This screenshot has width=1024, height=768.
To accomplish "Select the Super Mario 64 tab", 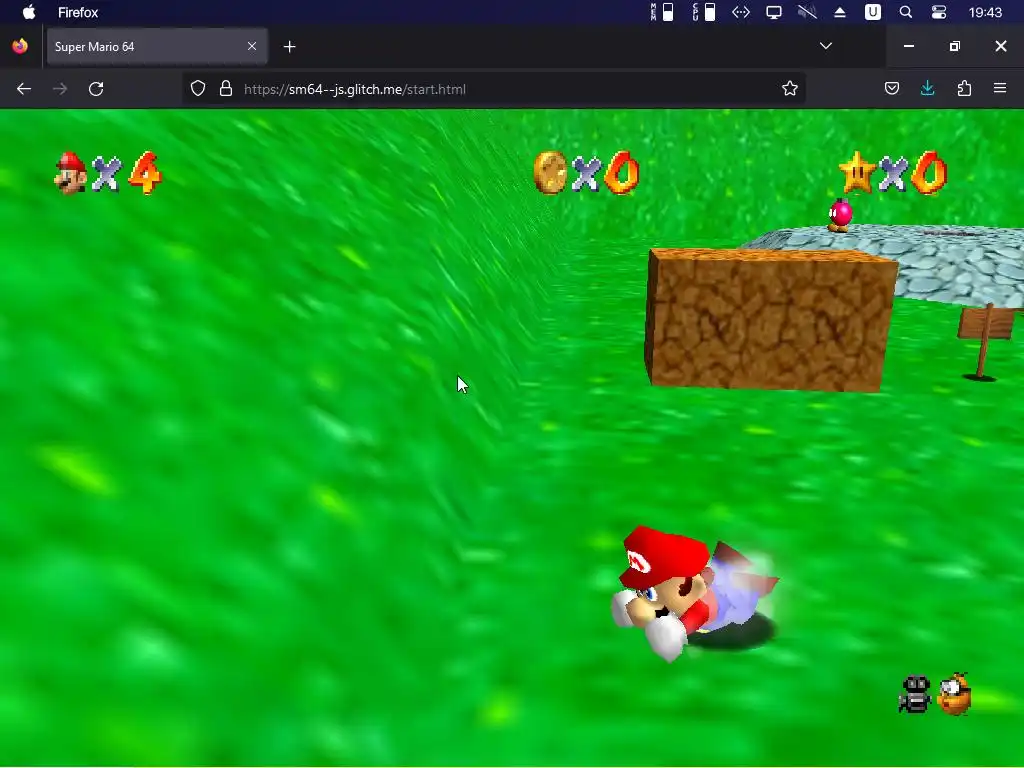I will 157,46.
